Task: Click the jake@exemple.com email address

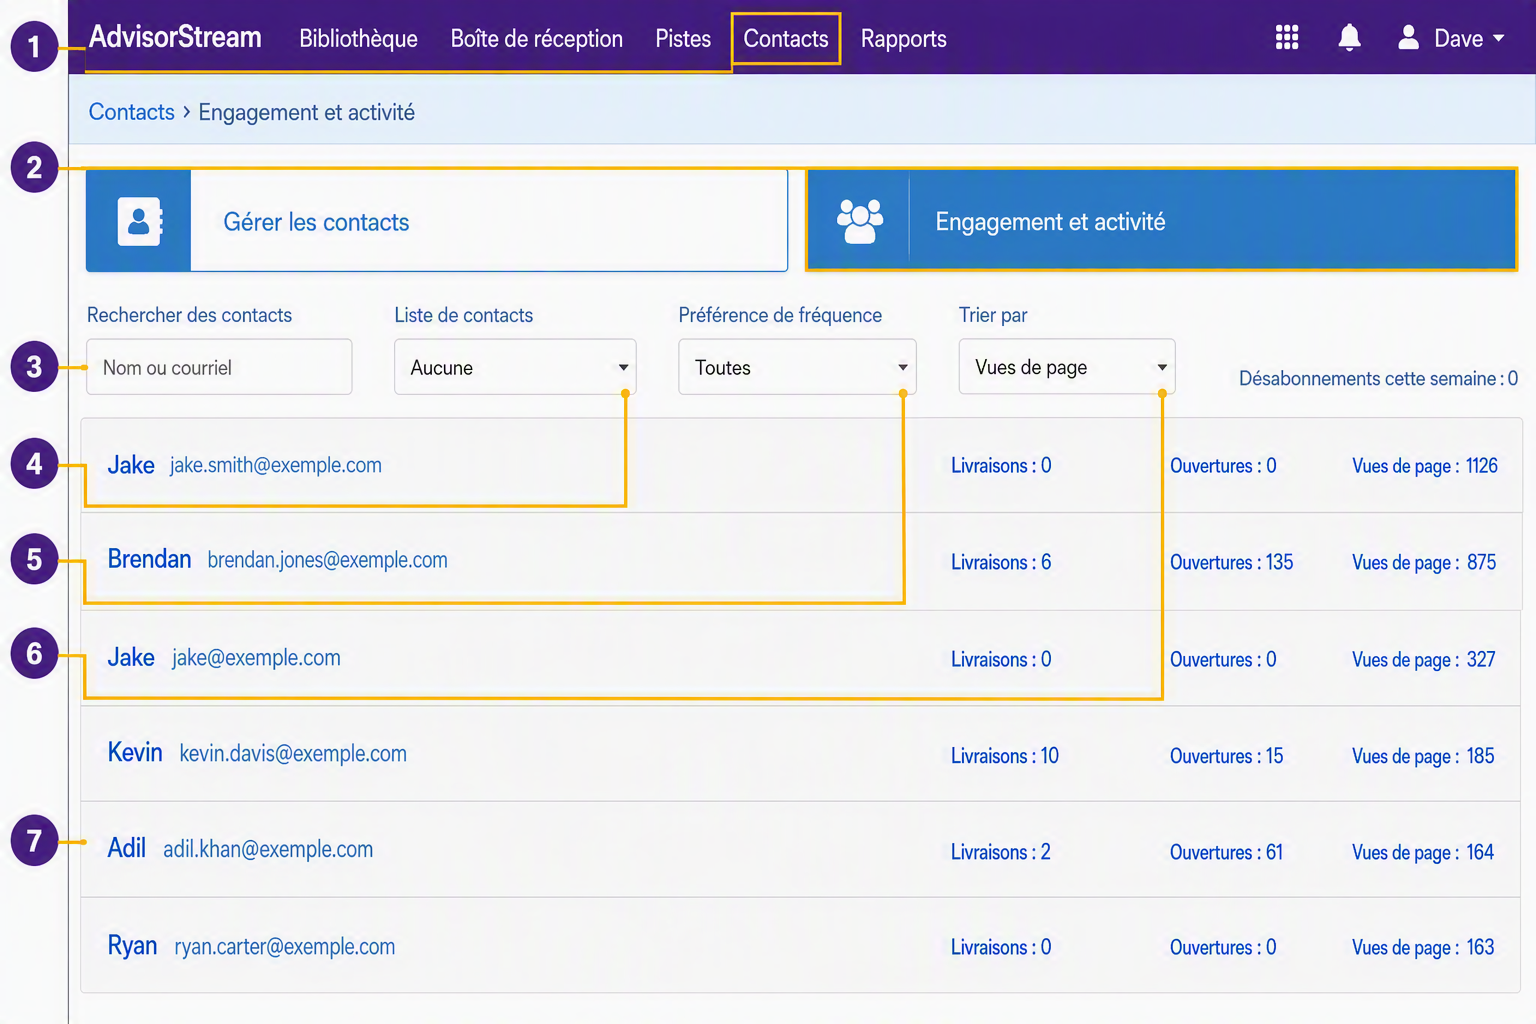Action: [256, 658]
